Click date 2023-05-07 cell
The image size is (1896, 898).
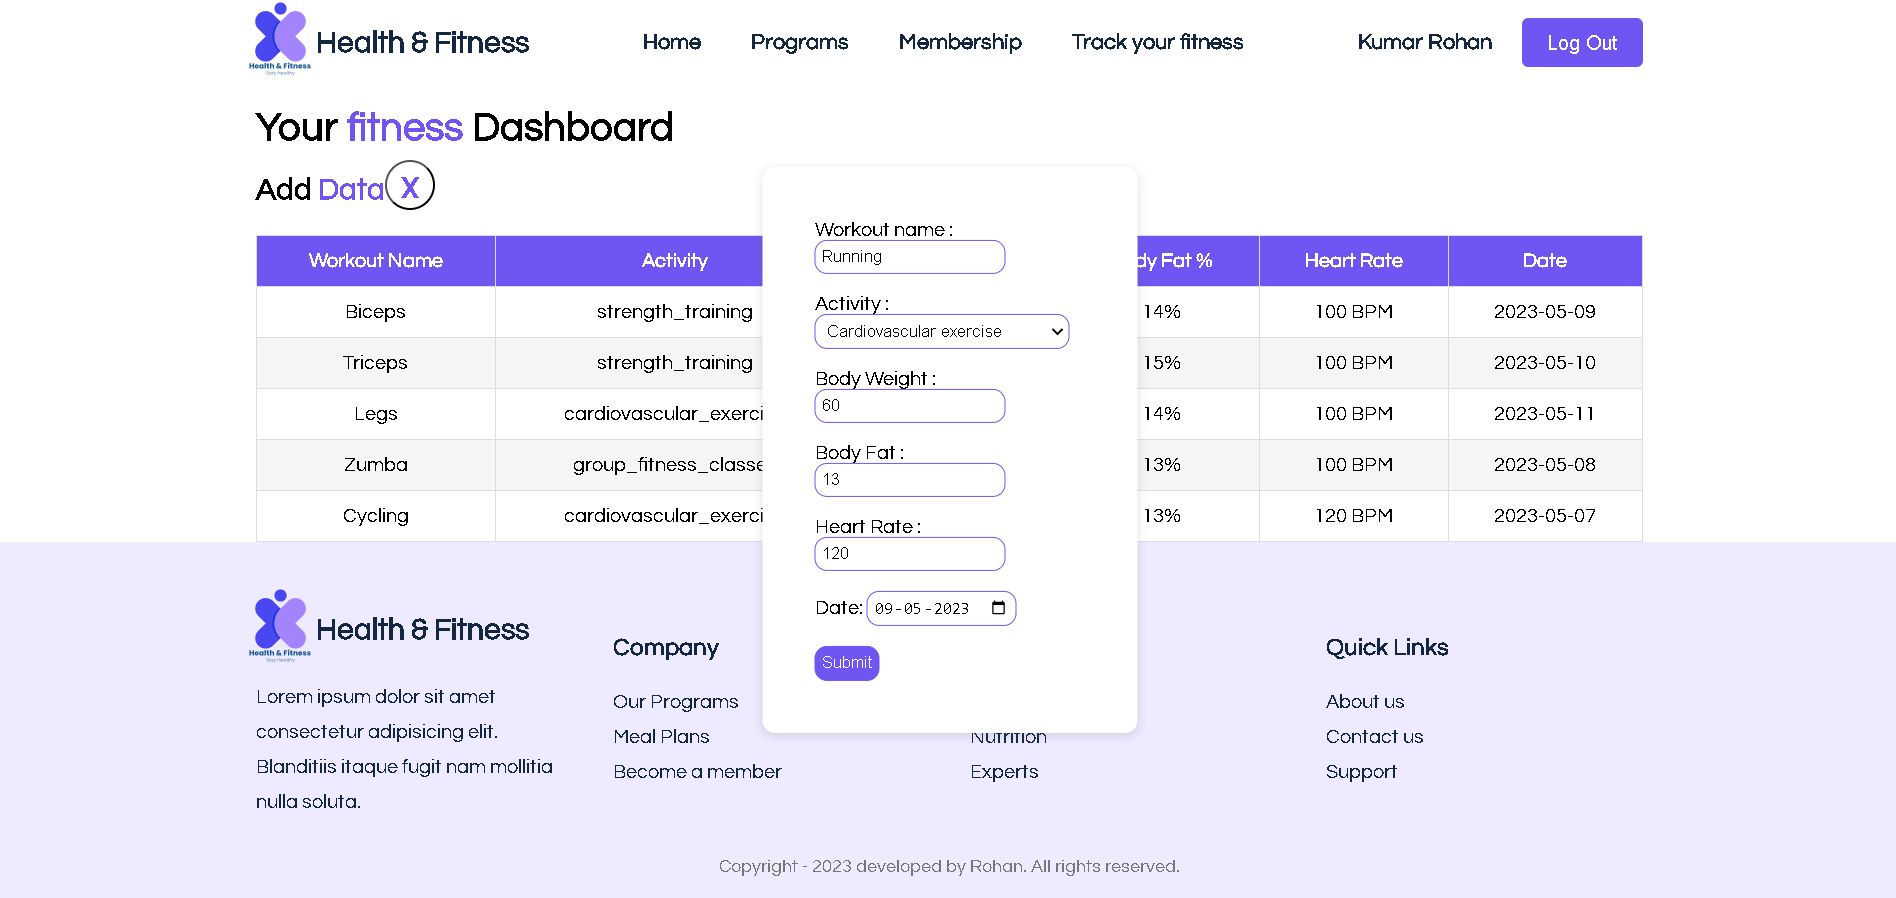click(x=1545, y=516)
